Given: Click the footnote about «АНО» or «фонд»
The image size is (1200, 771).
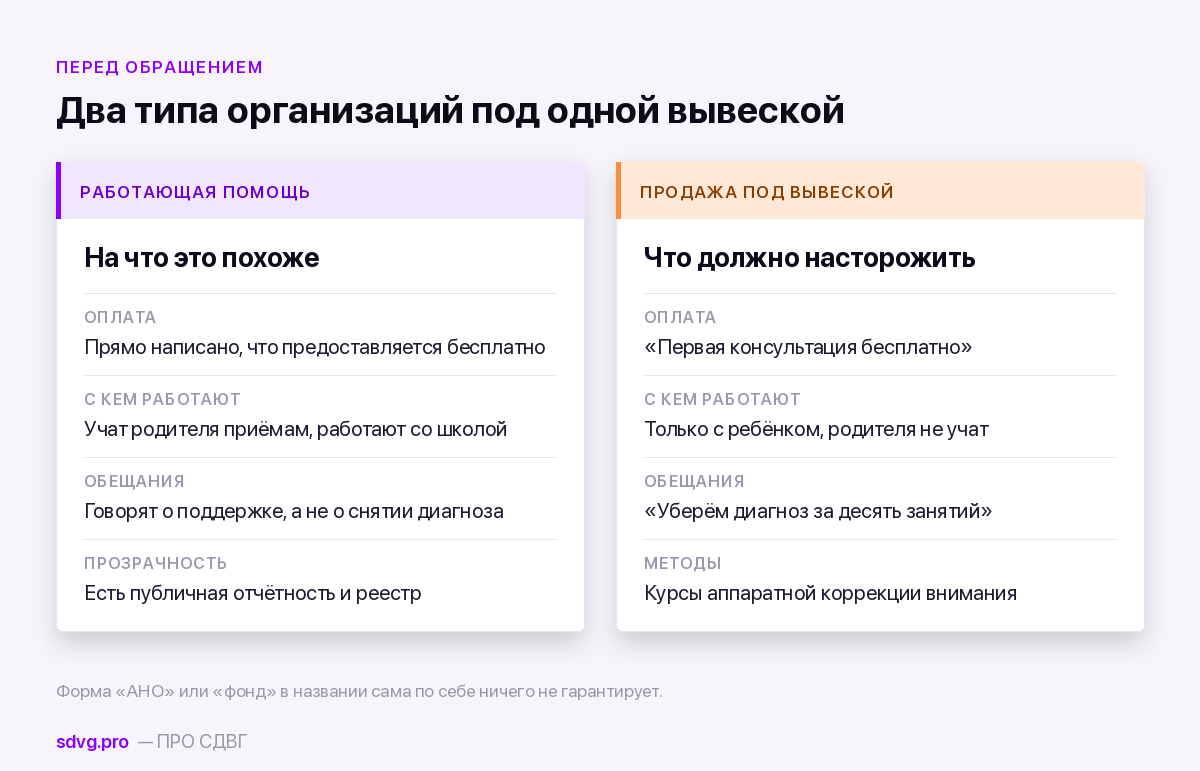Looking at the screenshot, I should [x=359, y=691].
